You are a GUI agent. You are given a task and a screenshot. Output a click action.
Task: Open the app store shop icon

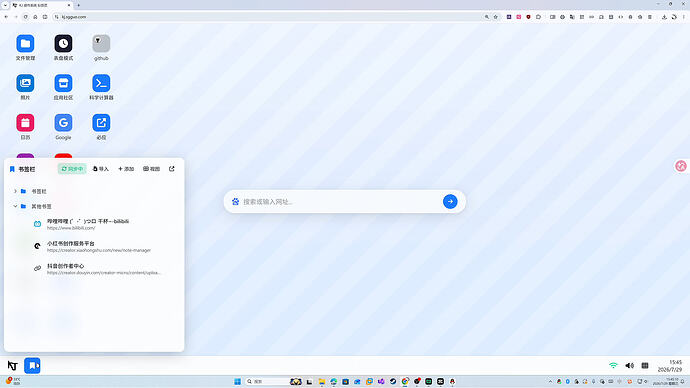click(x=63, y=83)
